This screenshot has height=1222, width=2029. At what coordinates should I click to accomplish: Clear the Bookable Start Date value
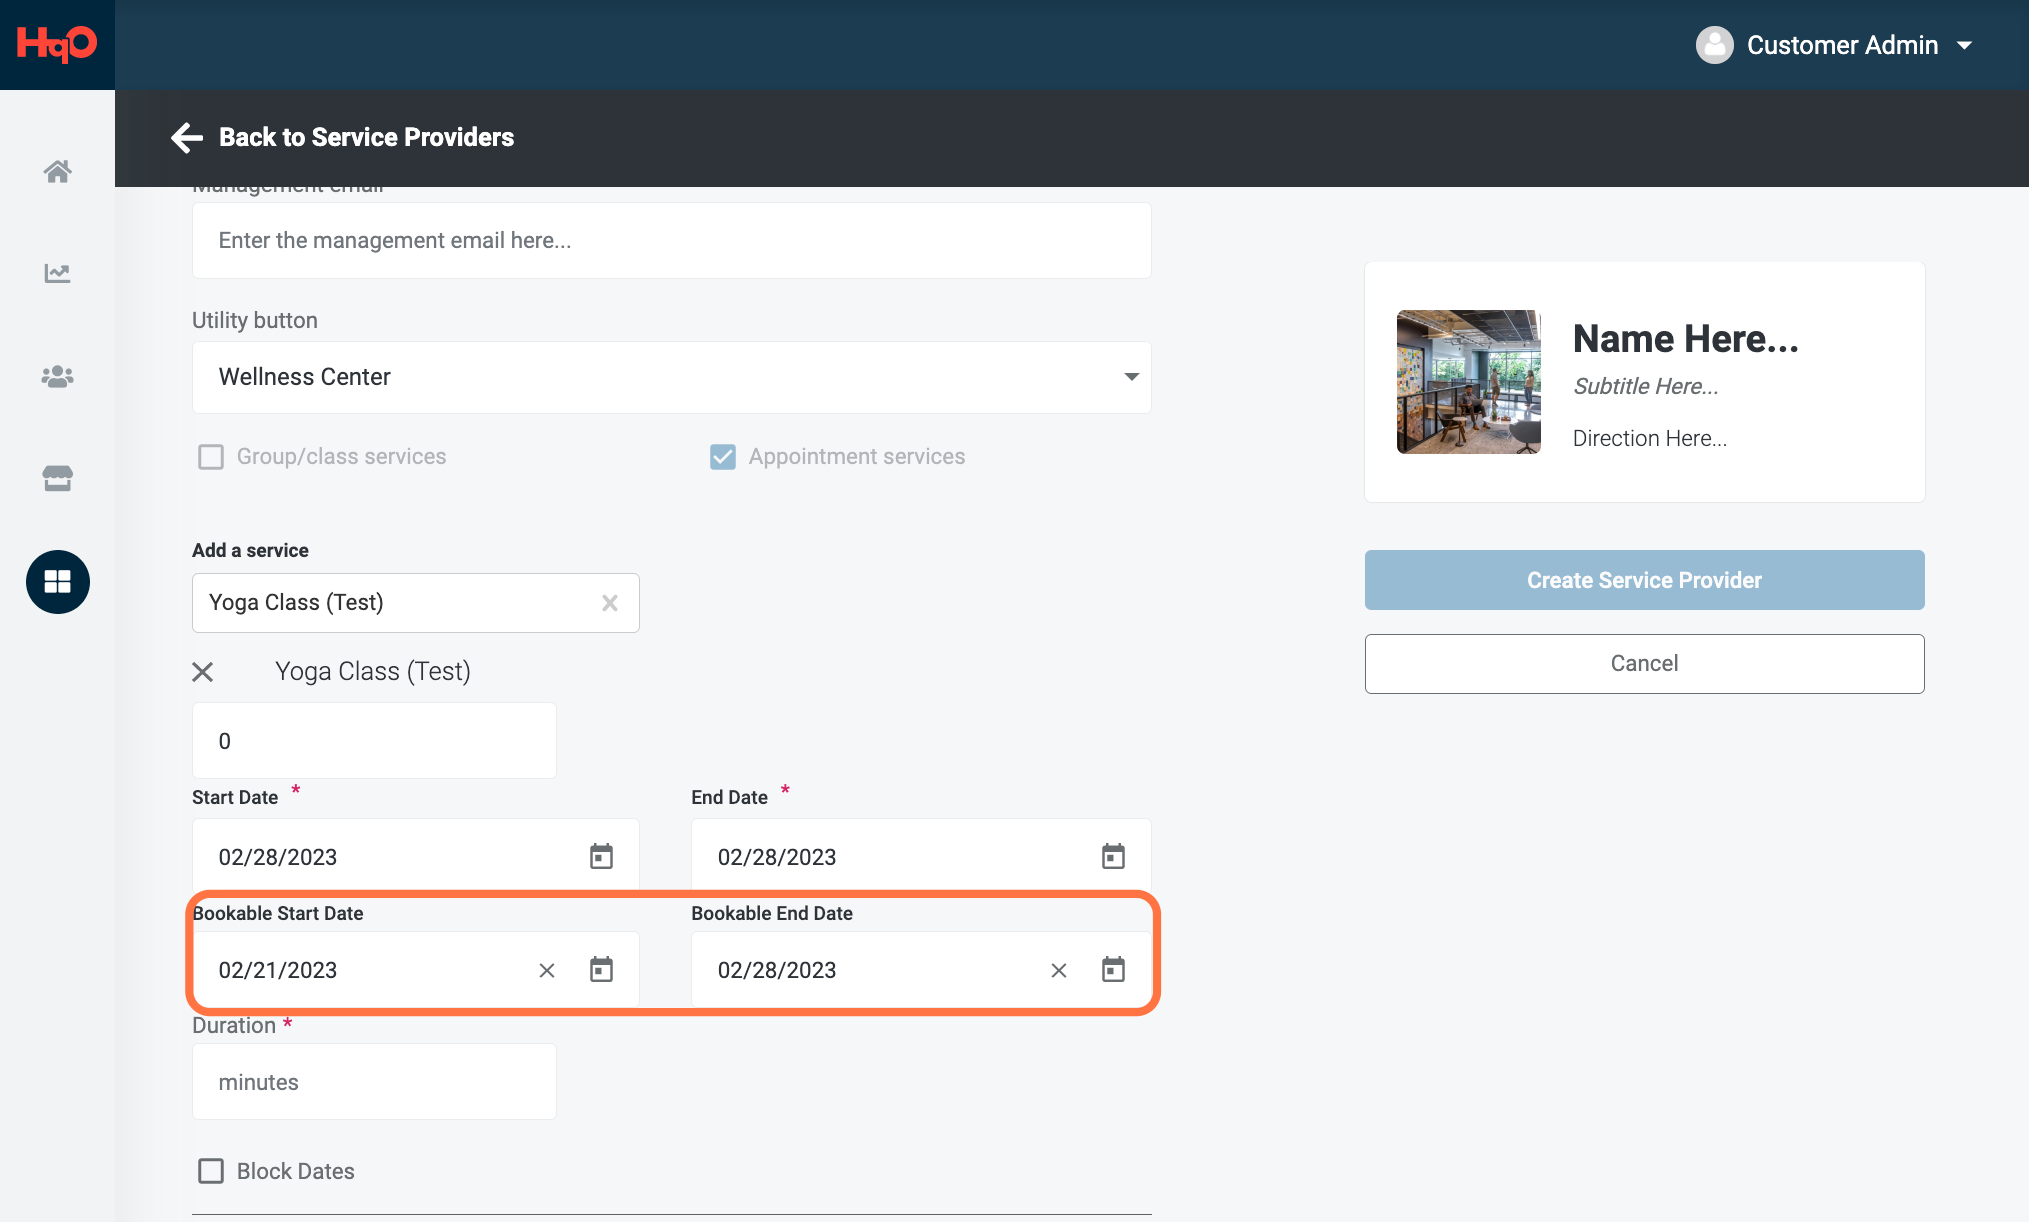(x=547, y=970)
